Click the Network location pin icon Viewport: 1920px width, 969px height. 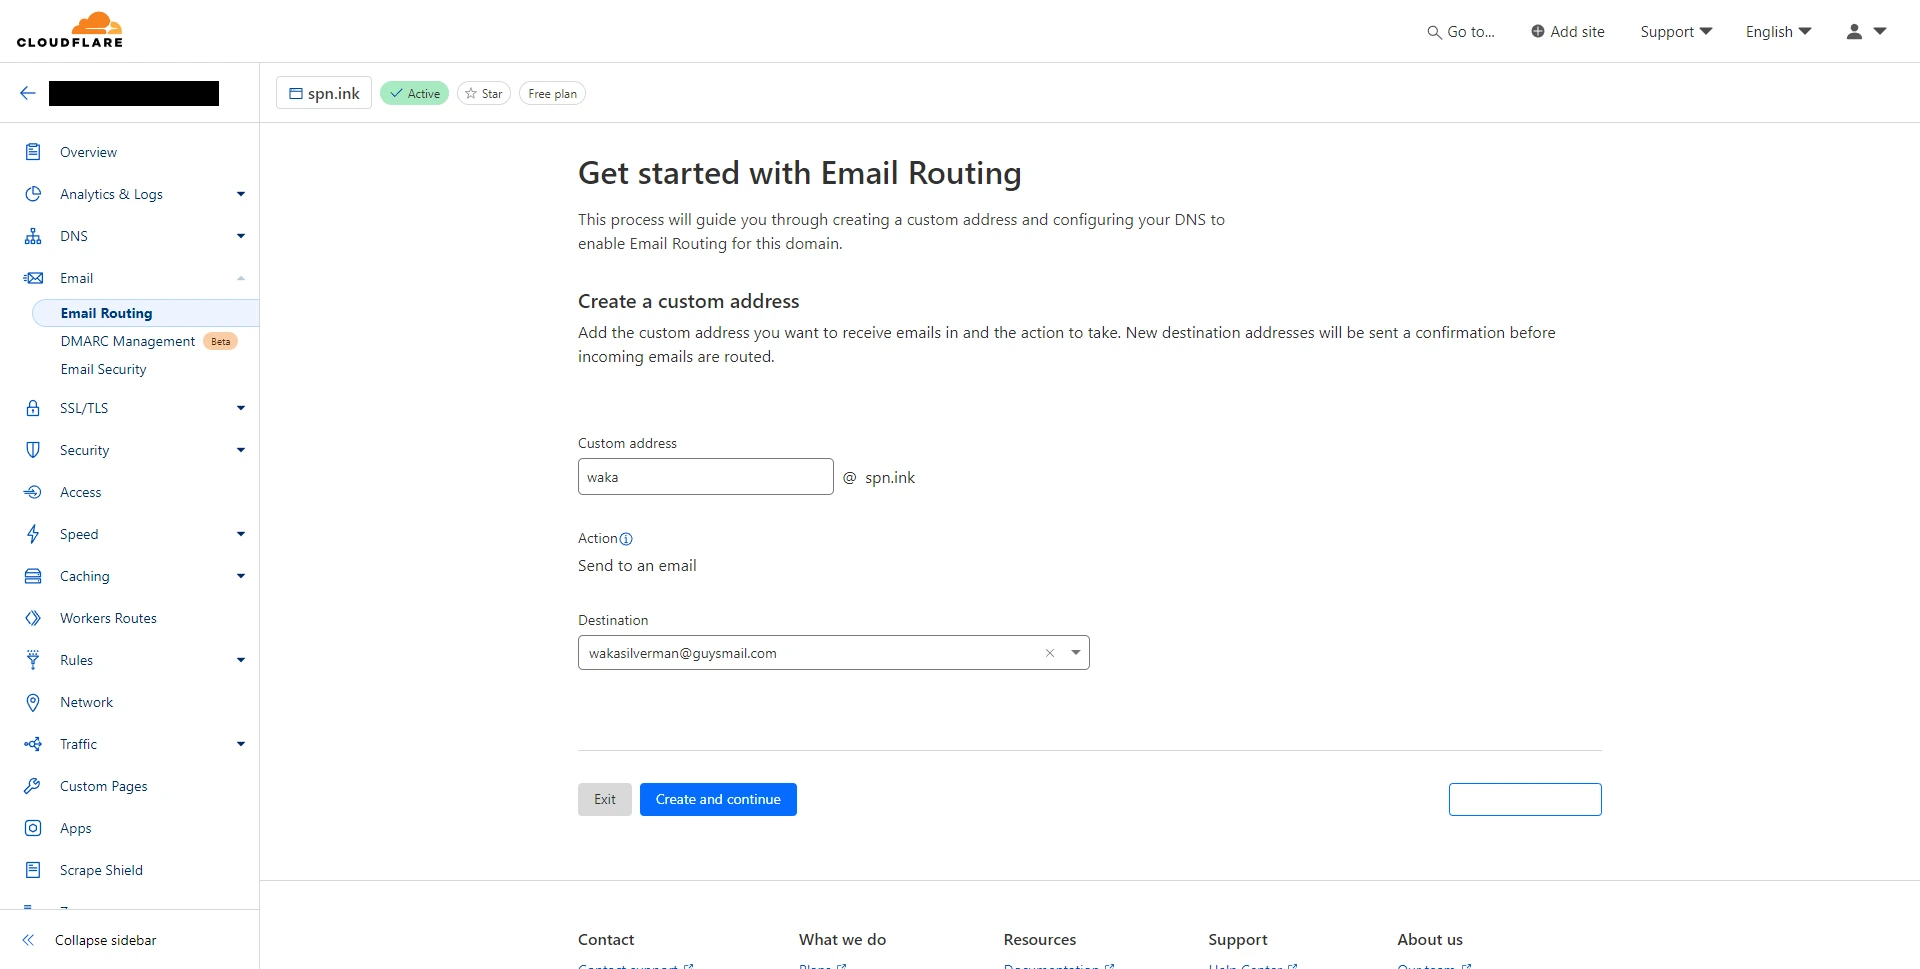[33, 702]
